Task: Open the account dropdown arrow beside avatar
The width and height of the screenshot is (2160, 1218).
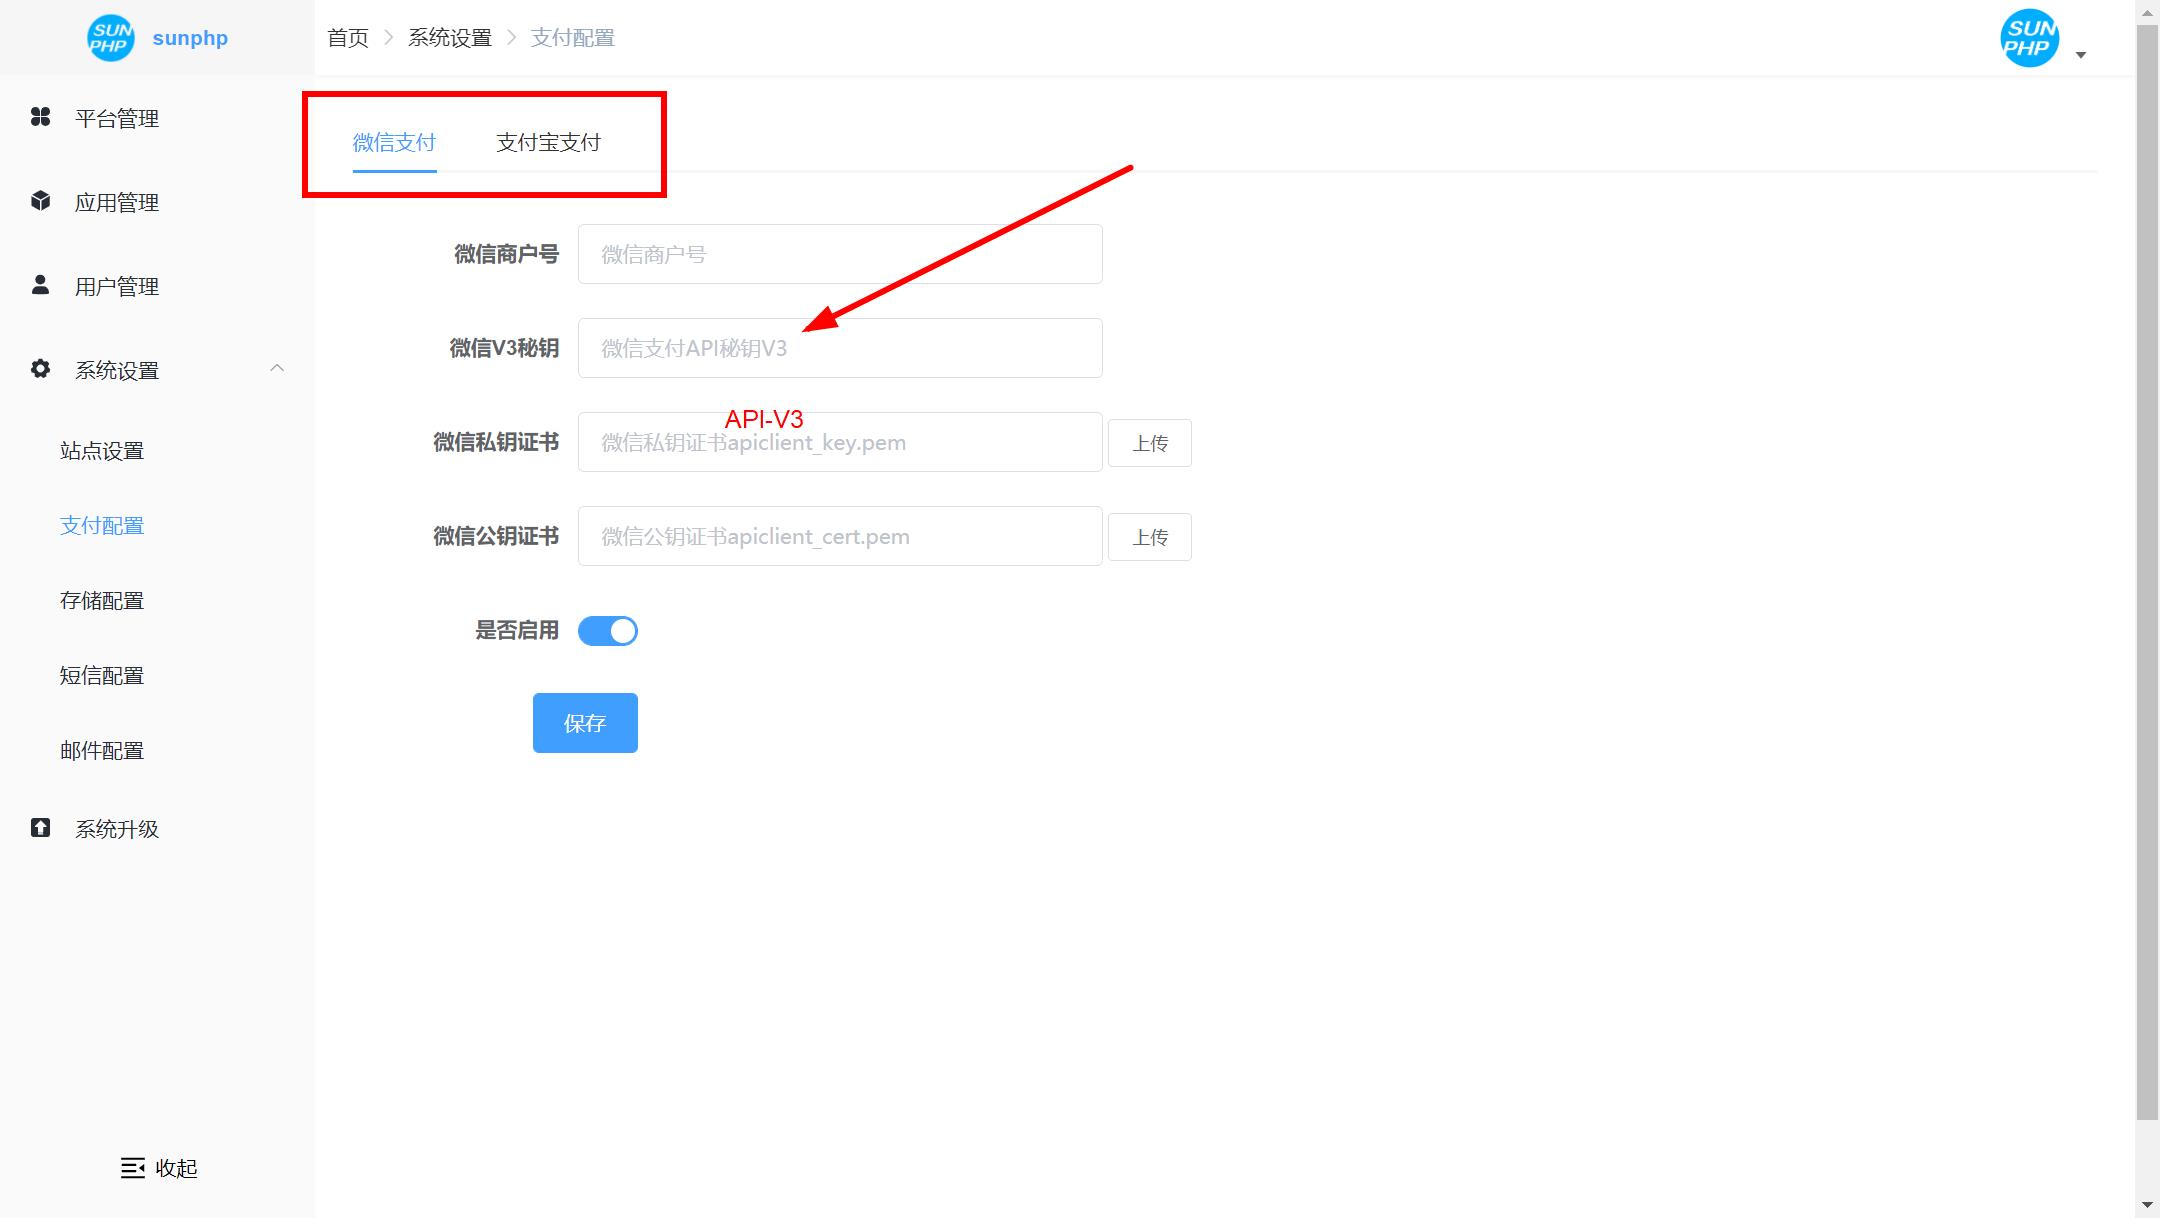Action: (x=2081, y=55)
